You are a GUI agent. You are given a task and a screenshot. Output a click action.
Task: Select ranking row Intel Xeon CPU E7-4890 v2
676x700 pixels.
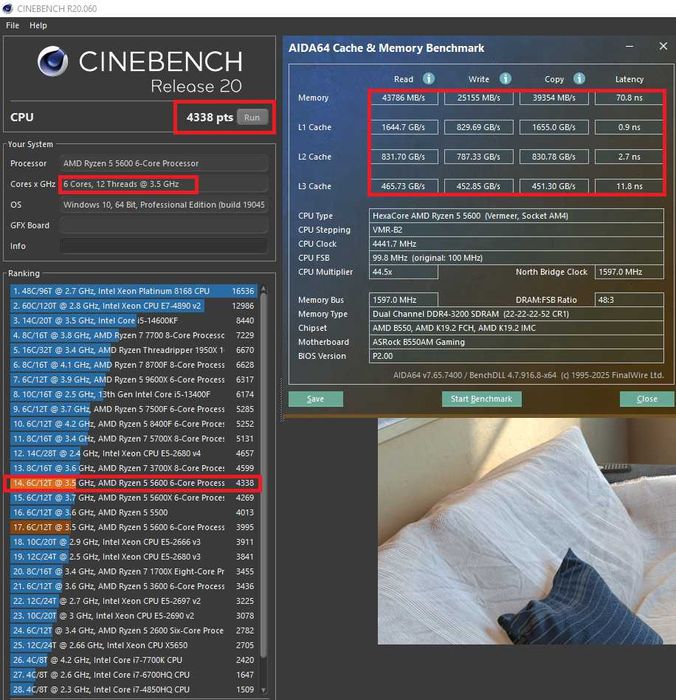[133, 306]
